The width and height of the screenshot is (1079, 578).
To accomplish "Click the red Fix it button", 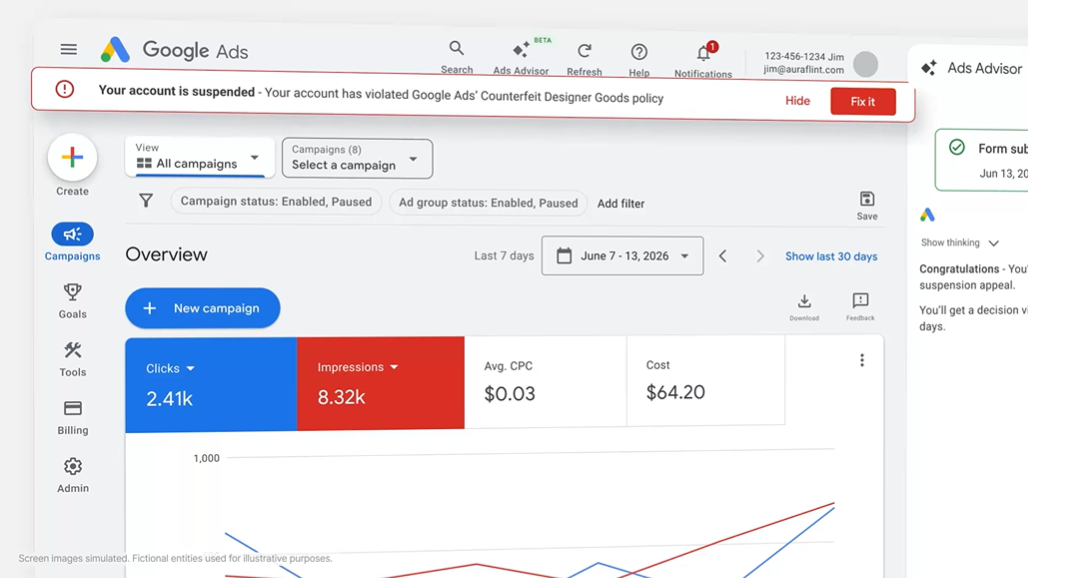I will click(863, 101).
